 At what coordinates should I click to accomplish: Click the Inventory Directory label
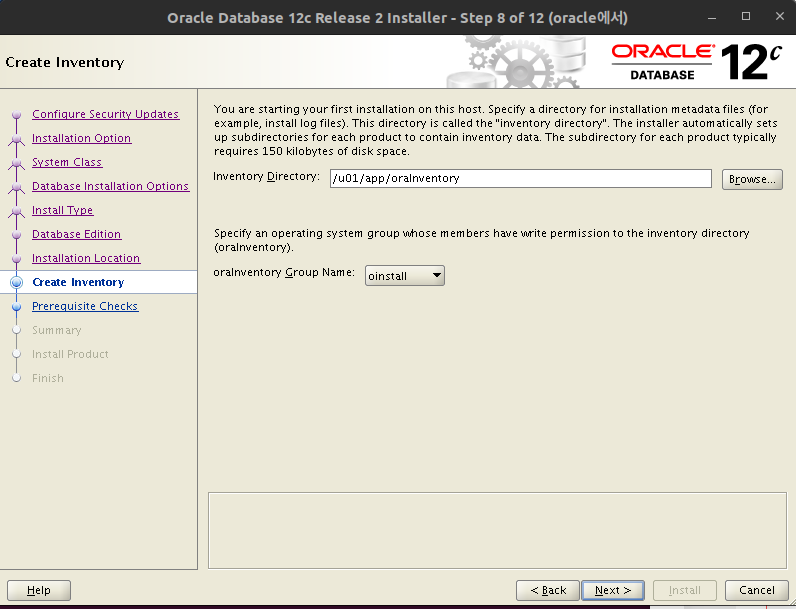pyautogui.click(x=267, y=177)
